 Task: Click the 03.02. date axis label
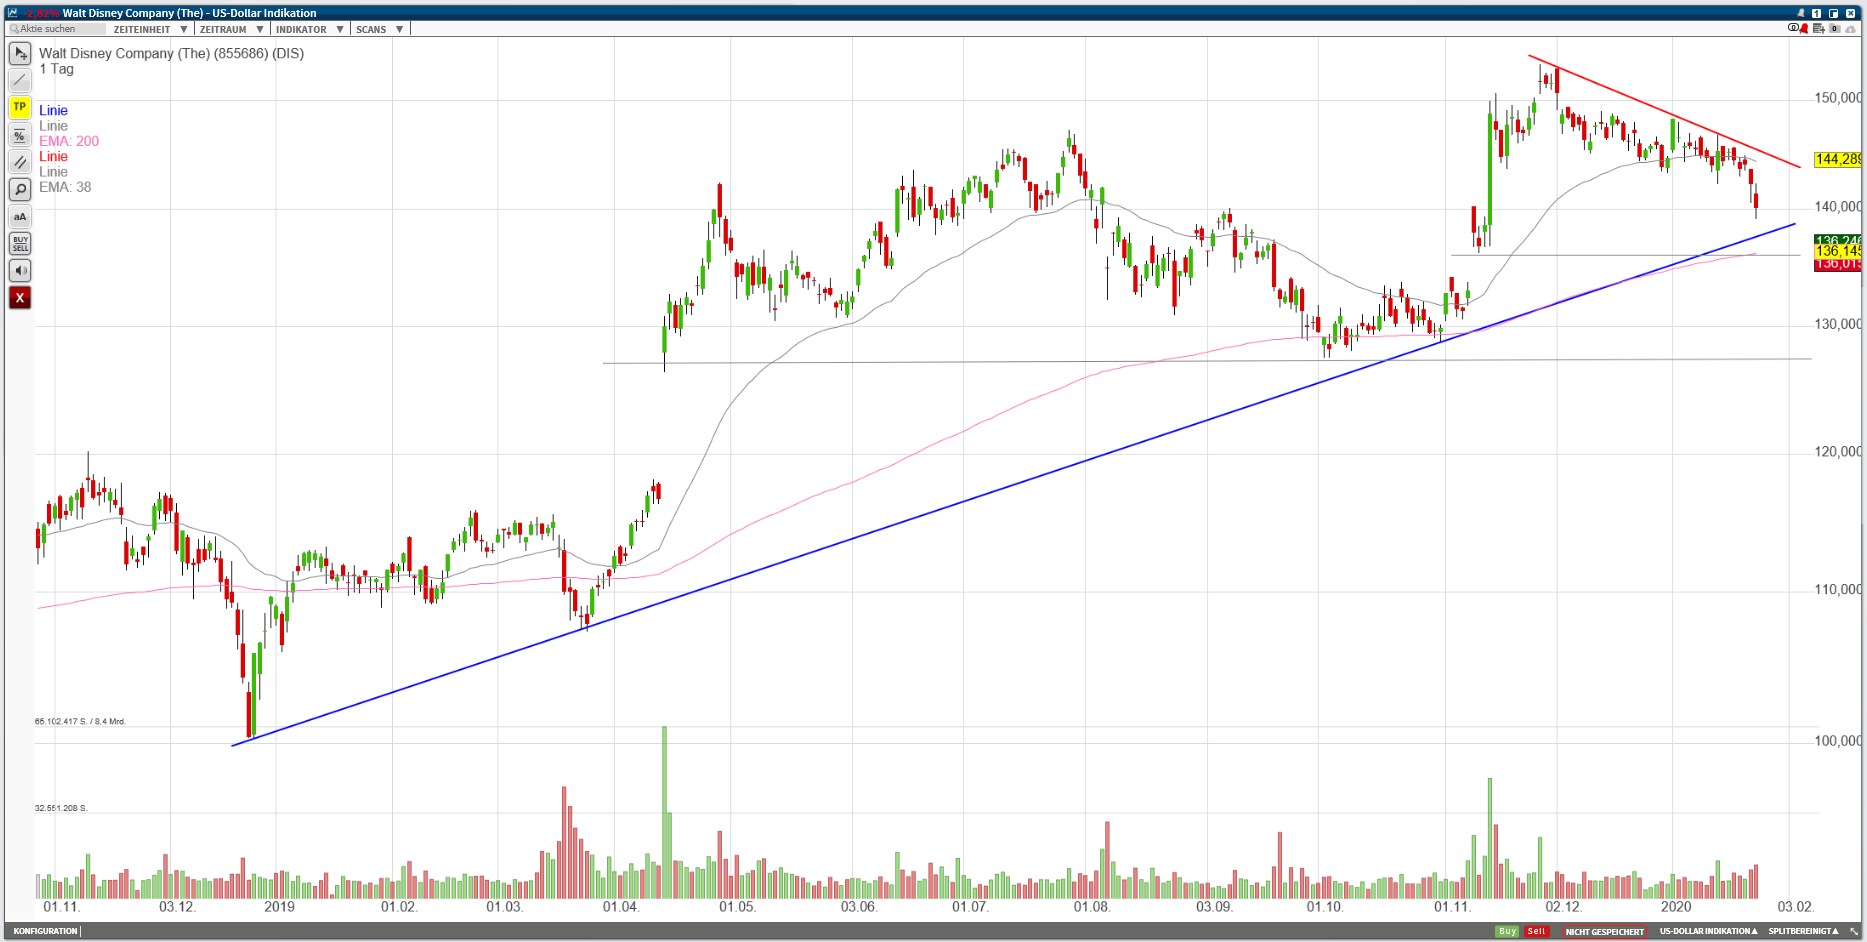pyautogui.click(x=1795, y=907)
